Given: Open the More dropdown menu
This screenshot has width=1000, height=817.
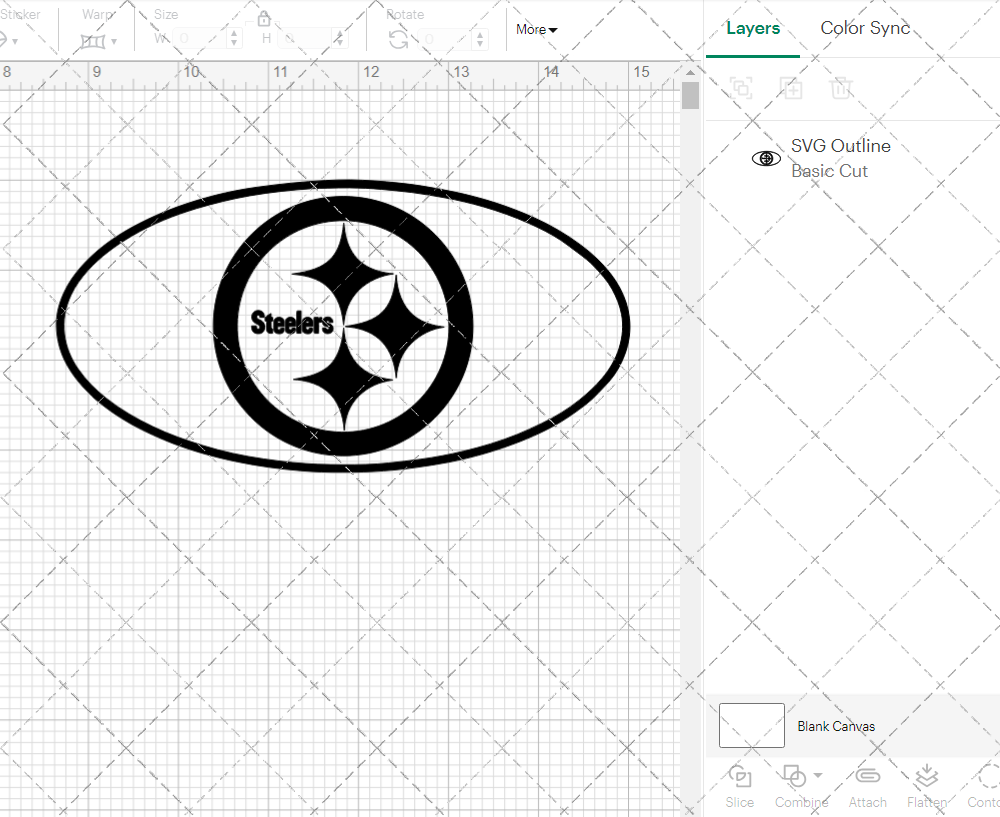Looking at the screenshot, I should (537, 30).
